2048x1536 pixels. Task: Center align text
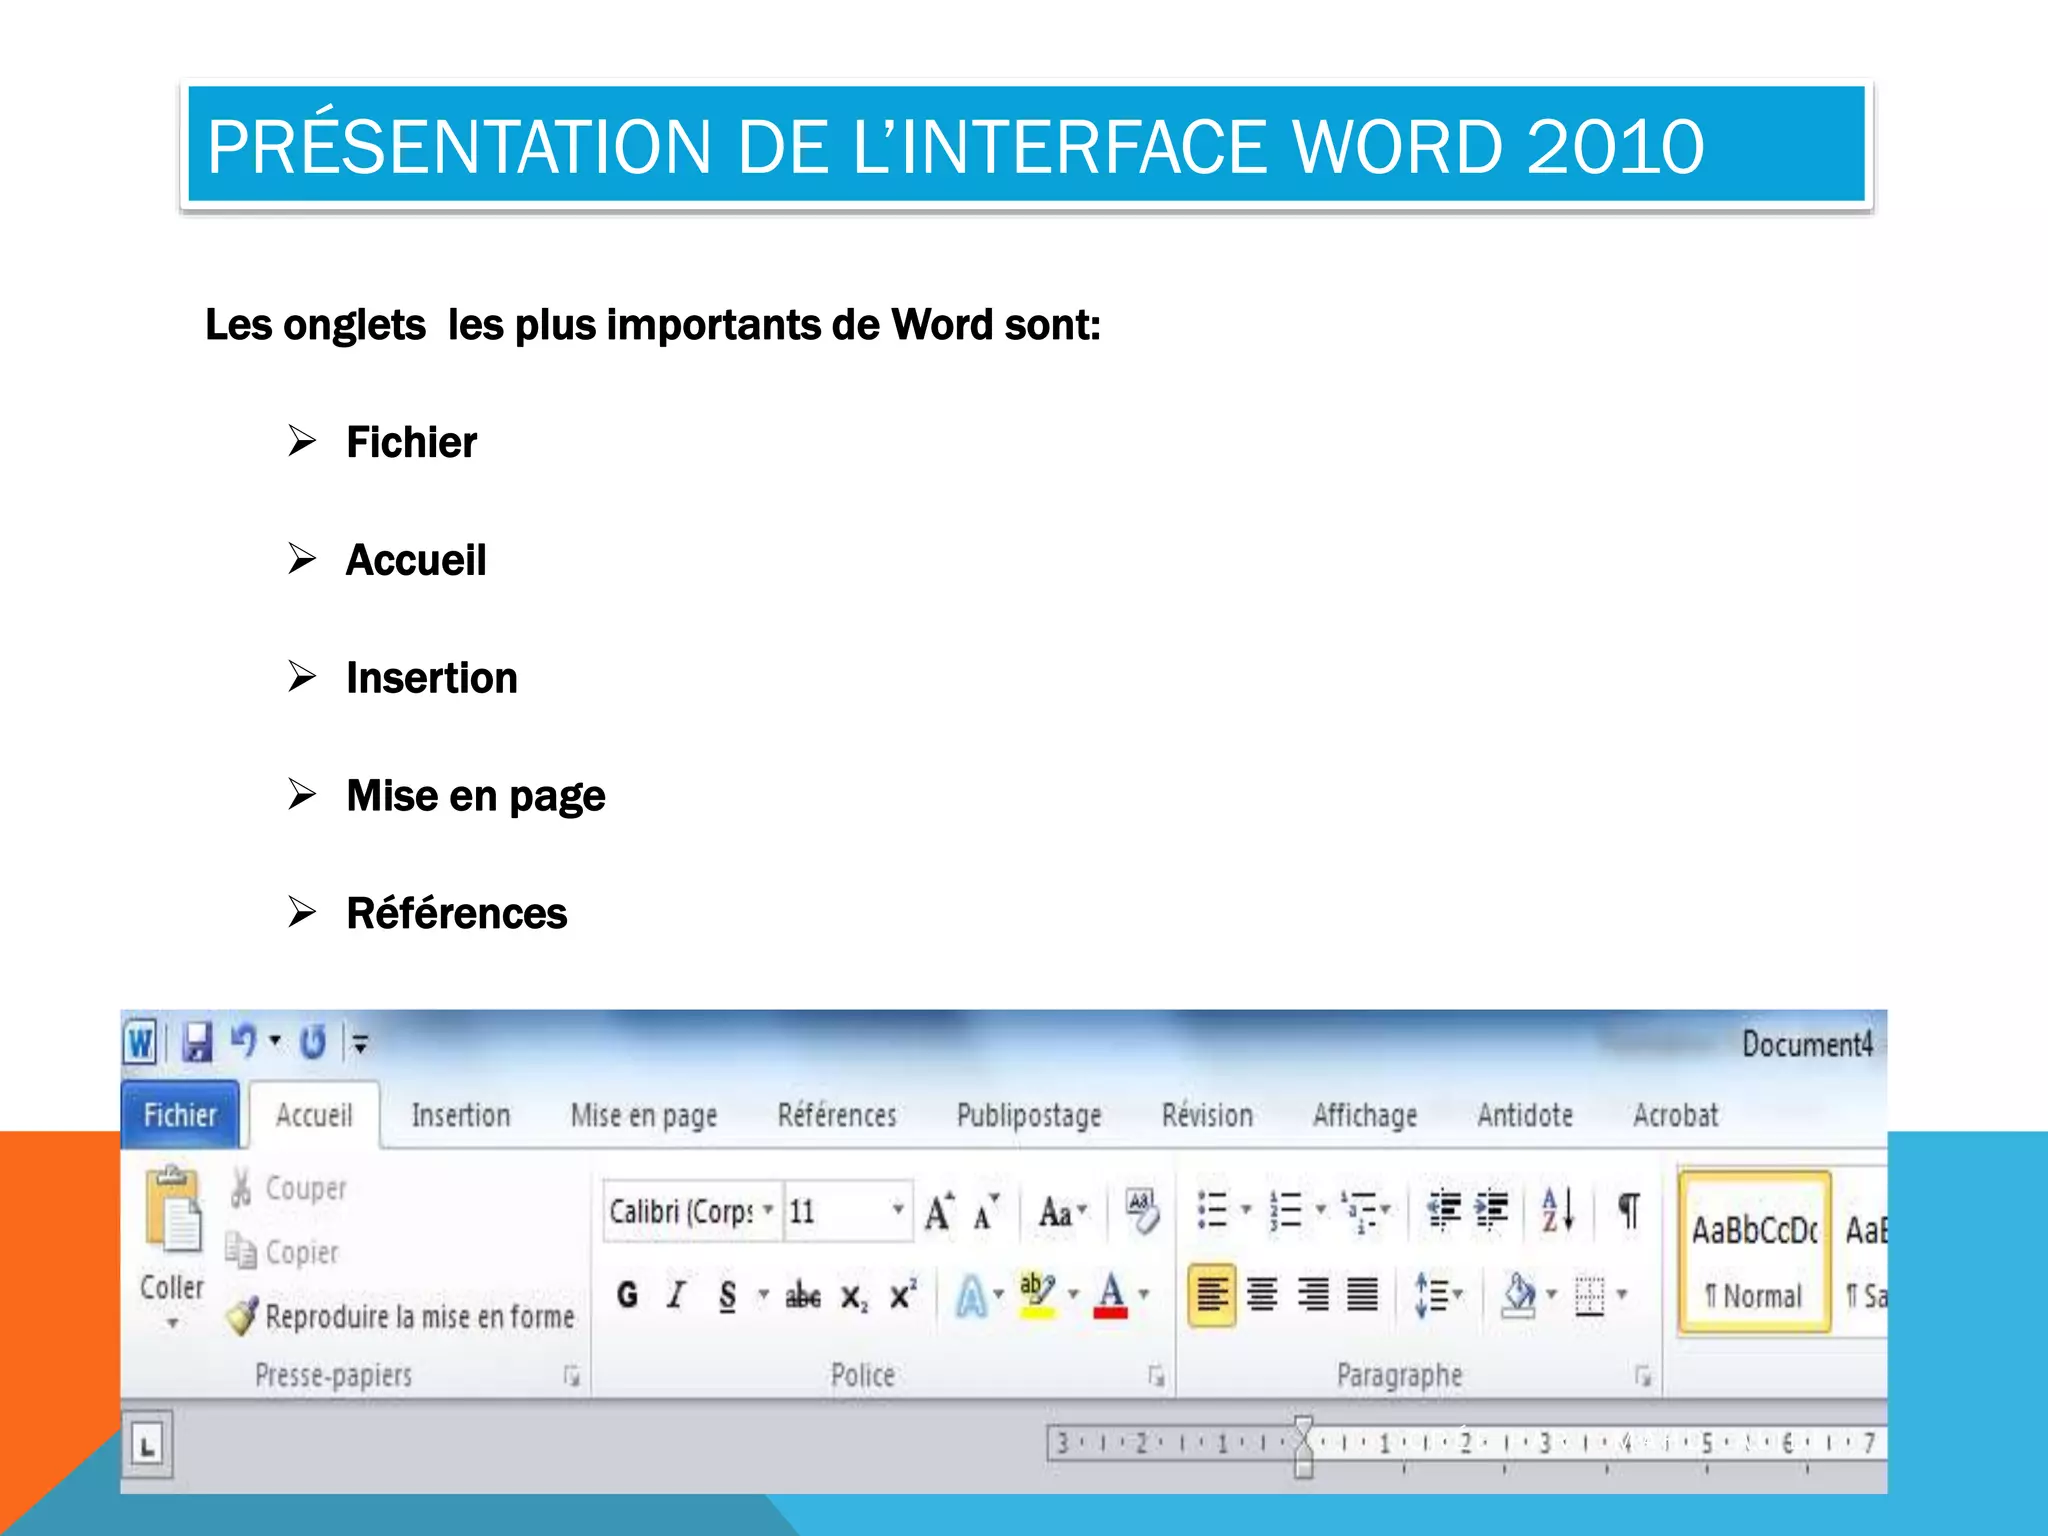point(1263,1295)
